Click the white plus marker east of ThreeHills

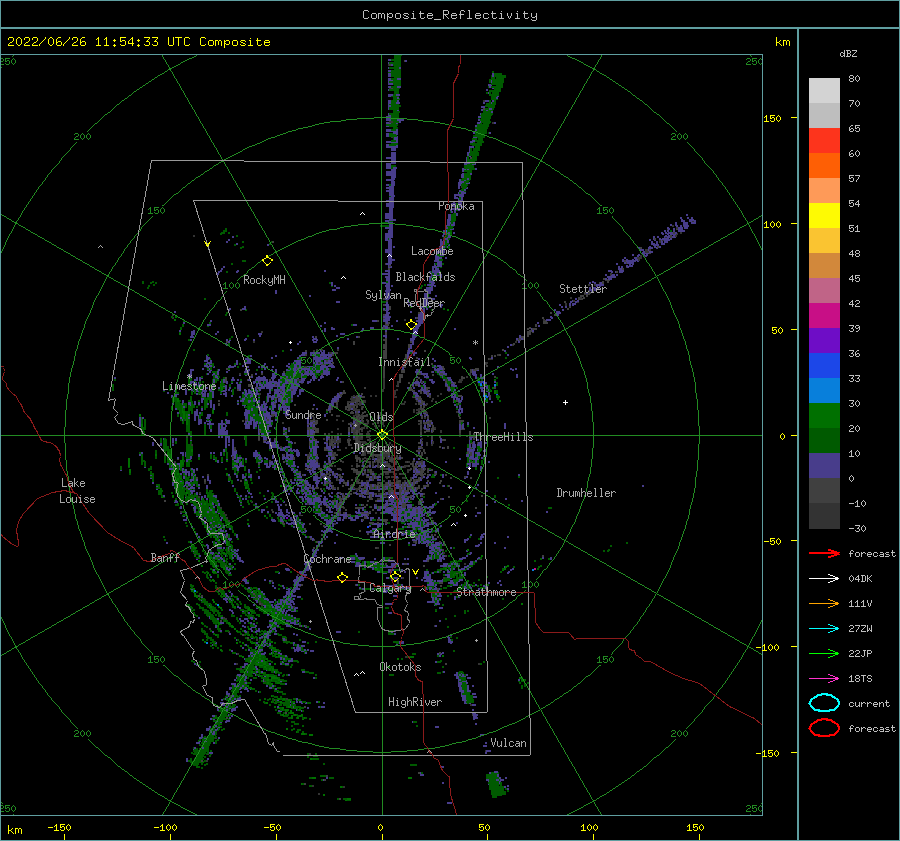[565, 402]
